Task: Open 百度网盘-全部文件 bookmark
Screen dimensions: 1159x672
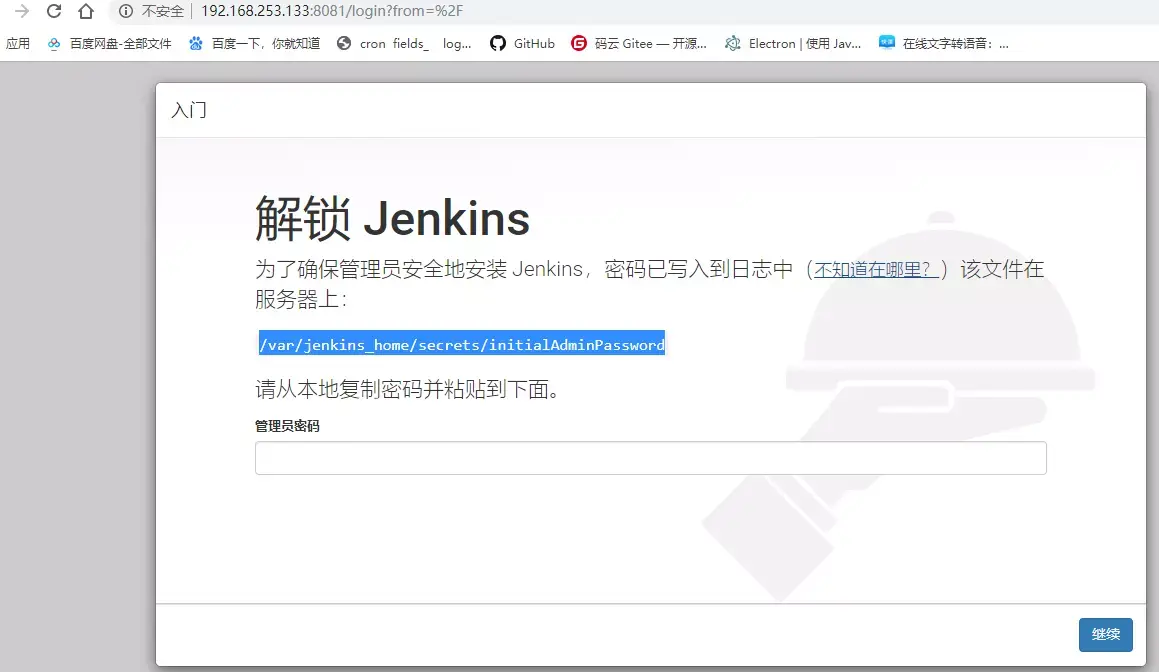Action: click(x=109, y=44)
